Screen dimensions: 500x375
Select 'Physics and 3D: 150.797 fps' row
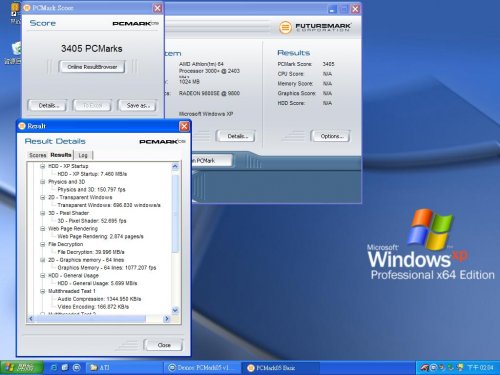point(91,190)
